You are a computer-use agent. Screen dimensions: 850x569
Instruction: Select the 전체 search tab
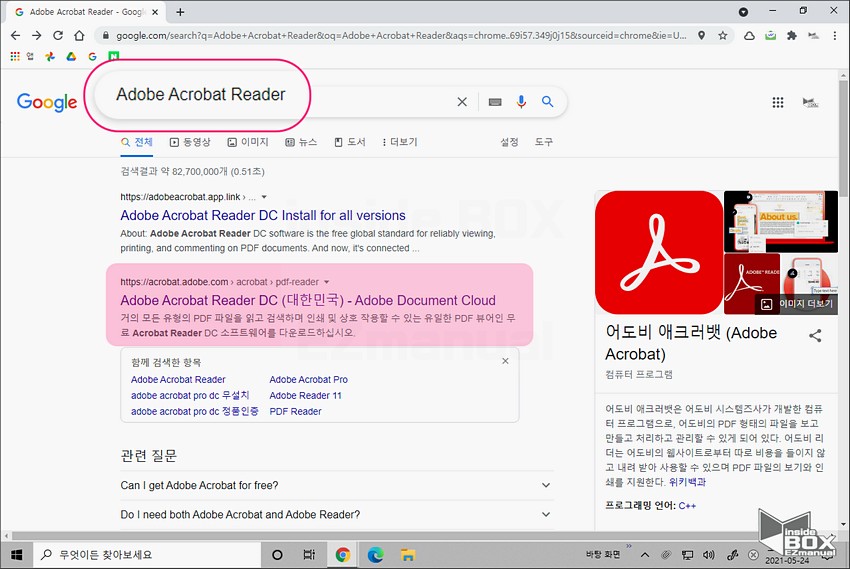pos(137,142)
